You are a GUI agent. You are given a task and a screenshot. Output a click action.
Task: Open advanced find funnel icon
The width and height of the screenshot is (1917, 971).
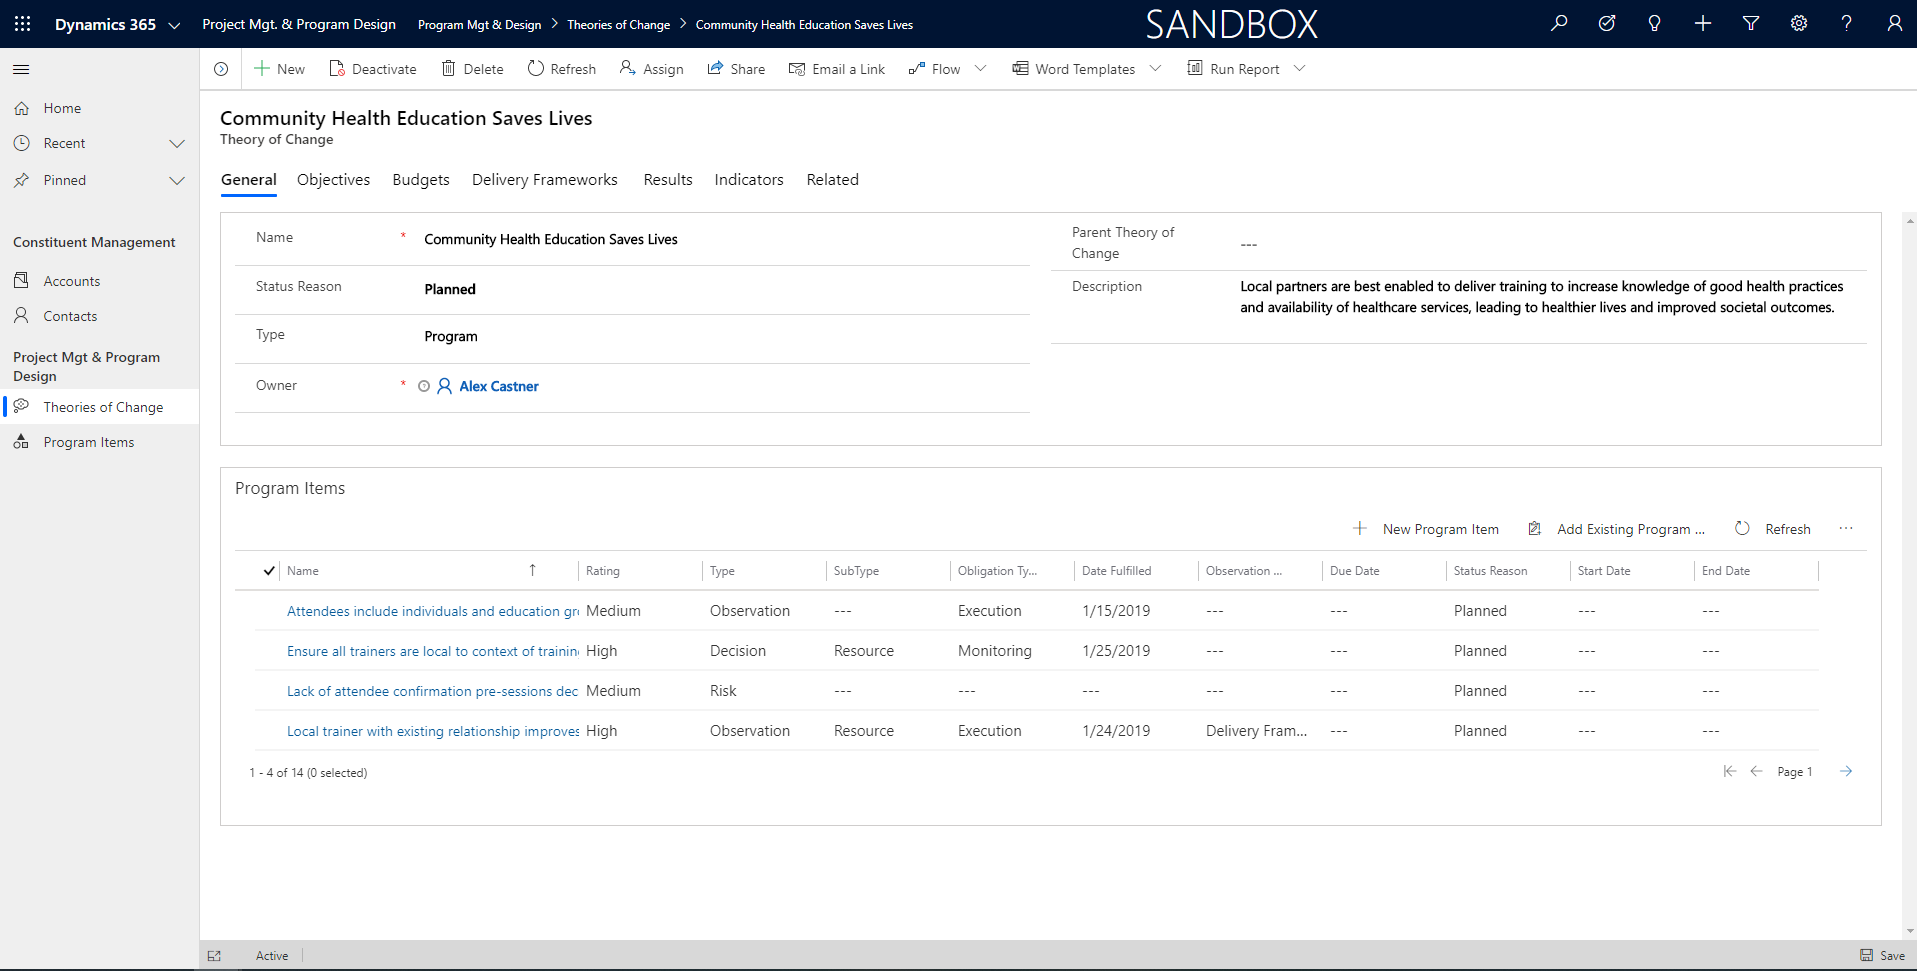click(x=1751, y=24)
